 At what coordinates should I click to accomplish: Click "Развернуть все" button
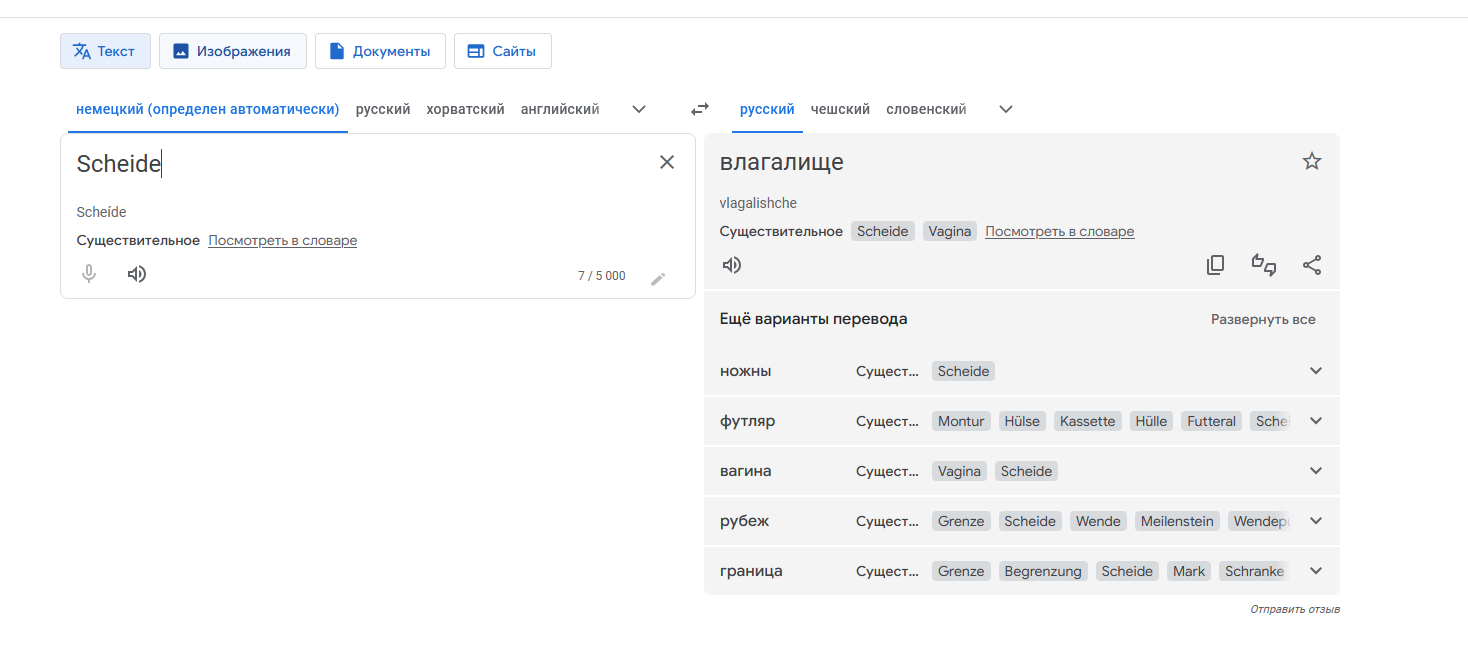pyautogui.click(x=1263, y=320)
